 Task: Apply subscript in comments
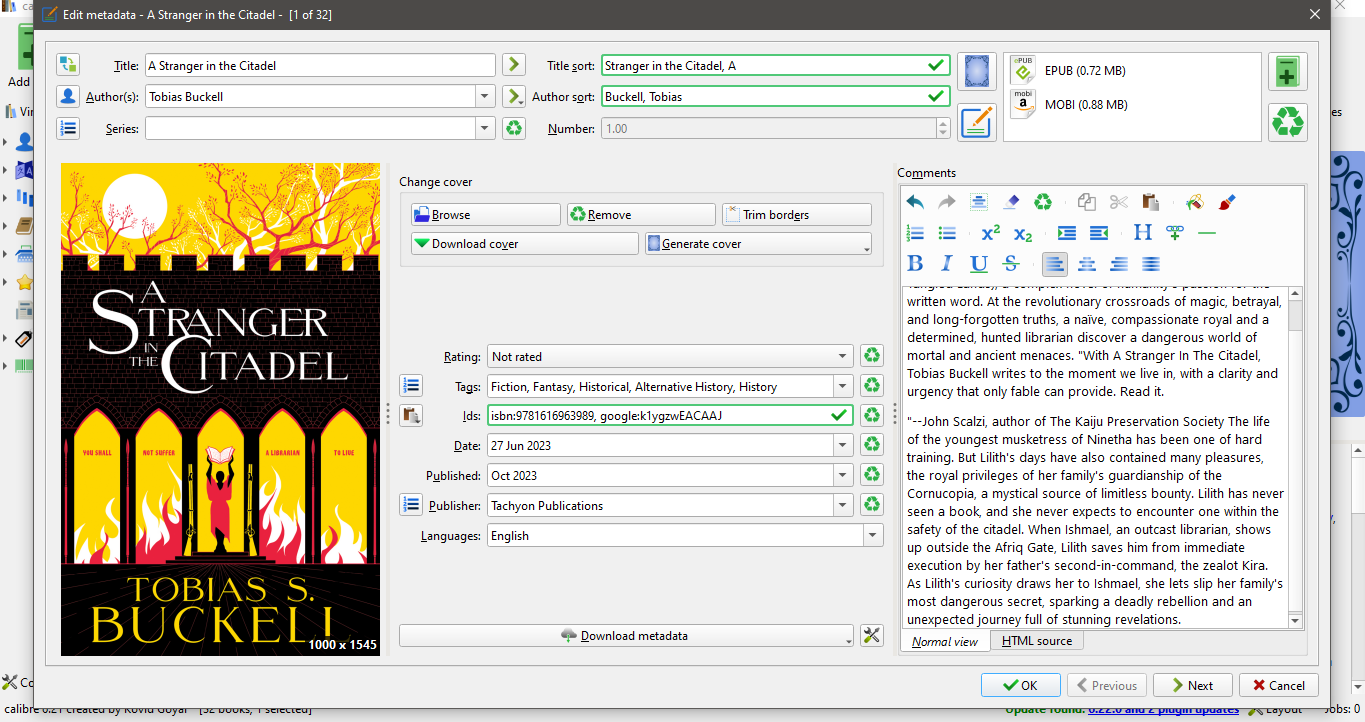coord(1023,233)
